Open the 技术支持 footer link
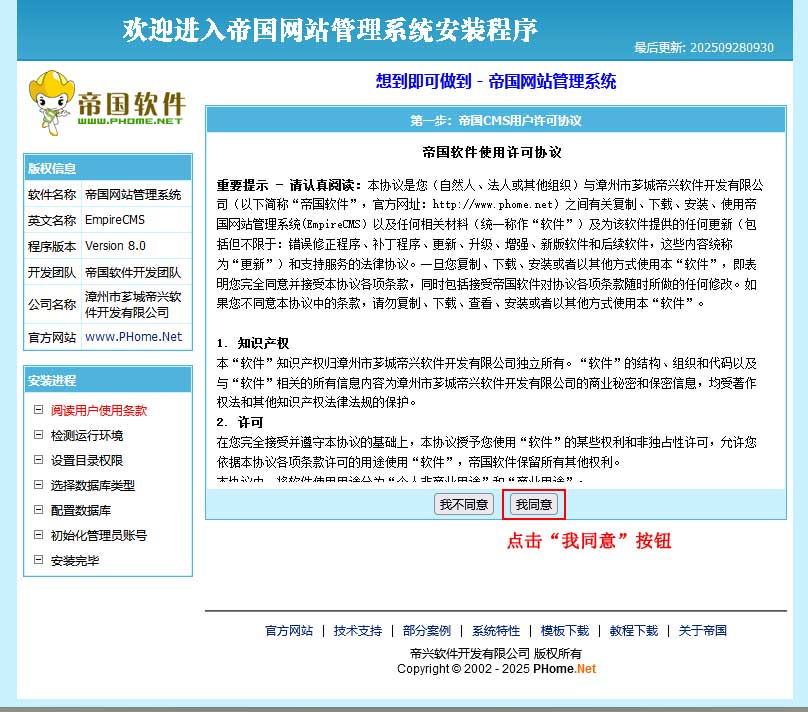 pos(358,631)
